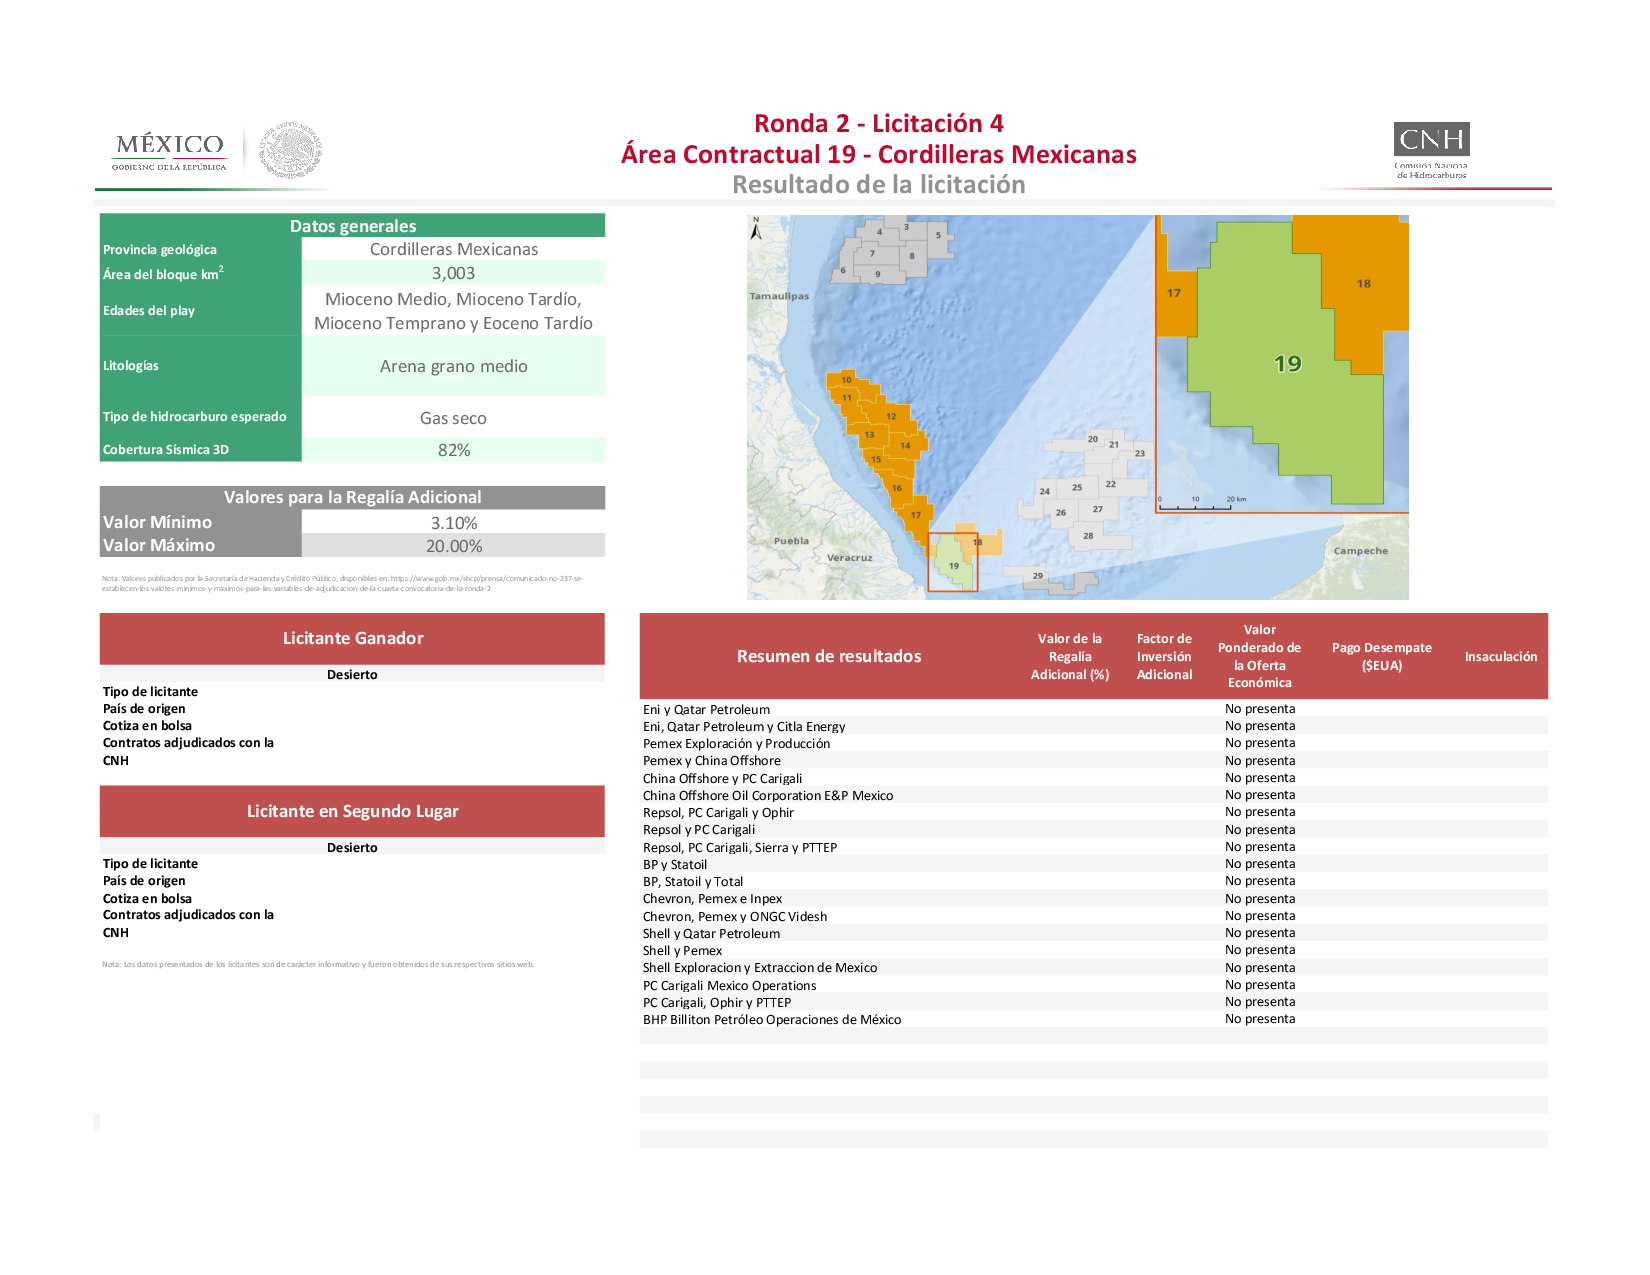Click the México Gobierno de la República logo
Screen dimensions: 1650x1275
tap(170, 152)
